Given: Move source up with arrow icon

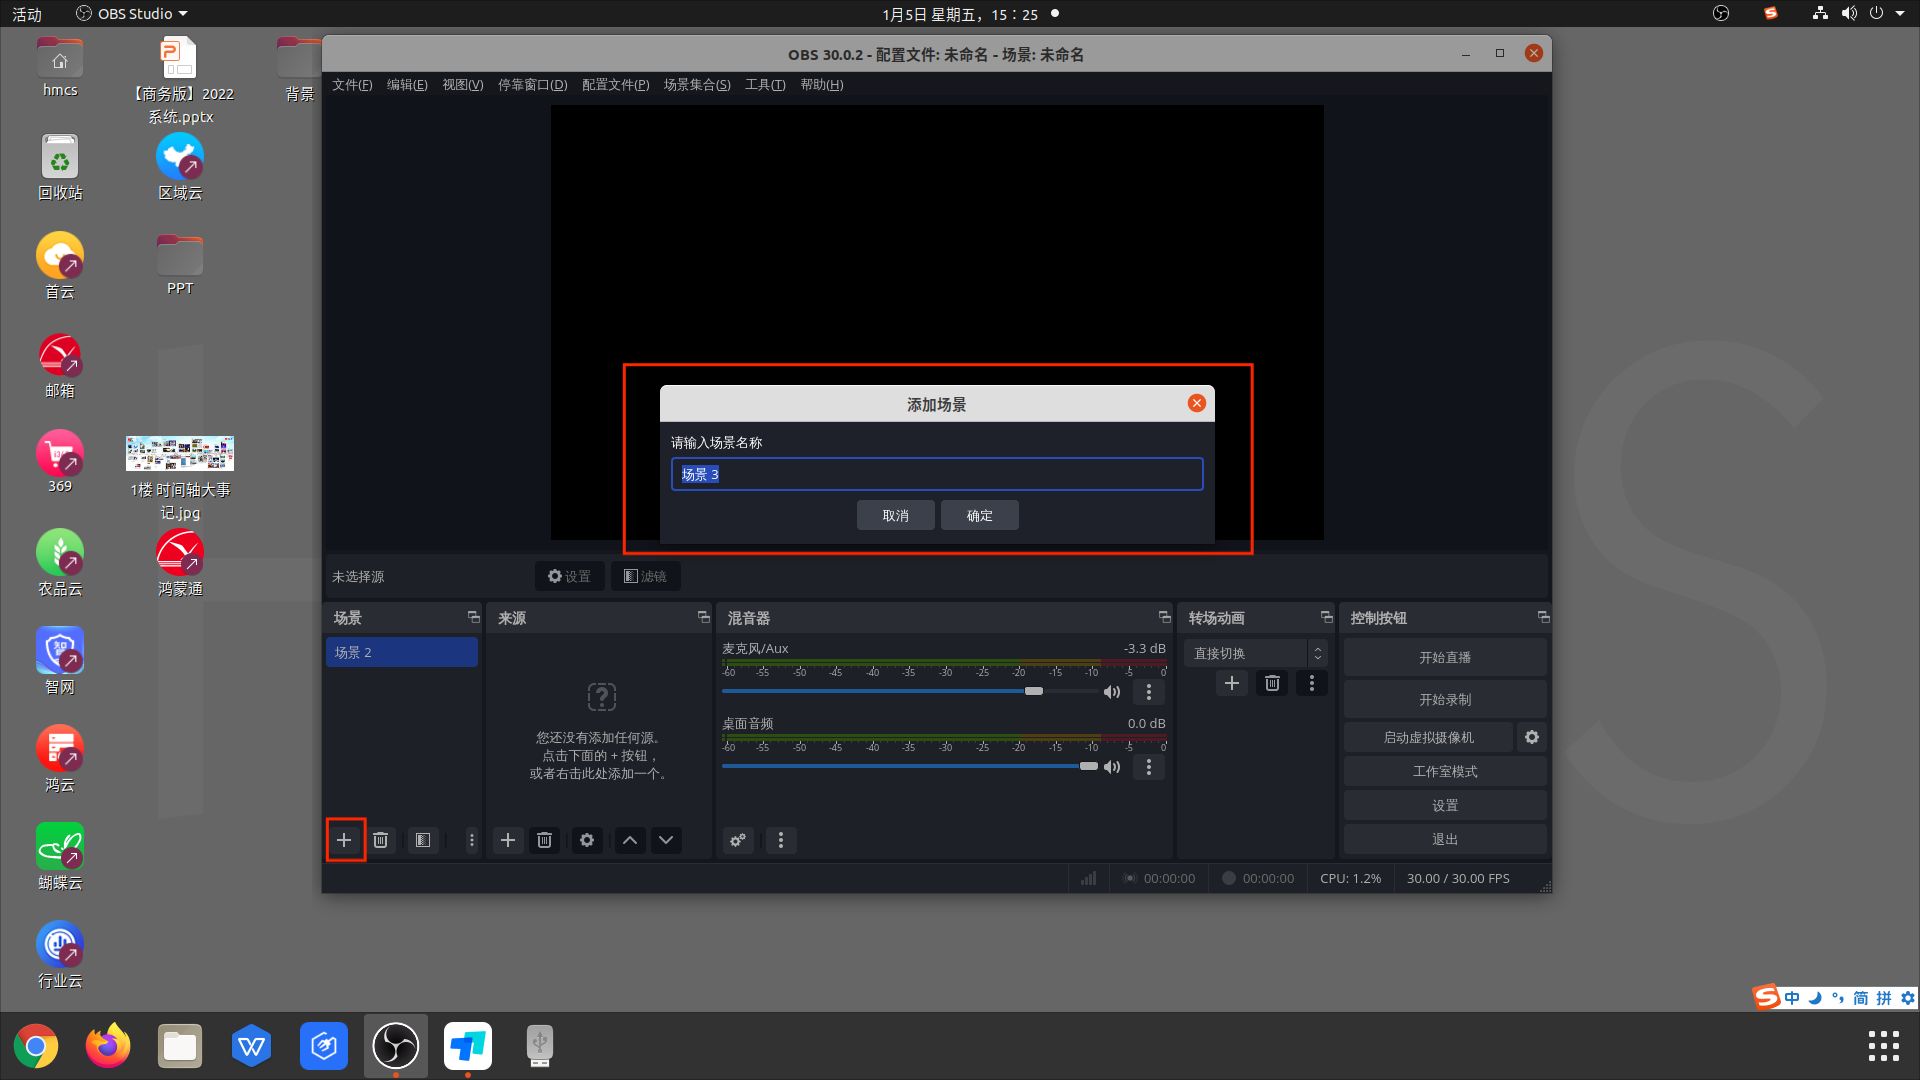Looking at the screenshot, I should coord(630,840).
